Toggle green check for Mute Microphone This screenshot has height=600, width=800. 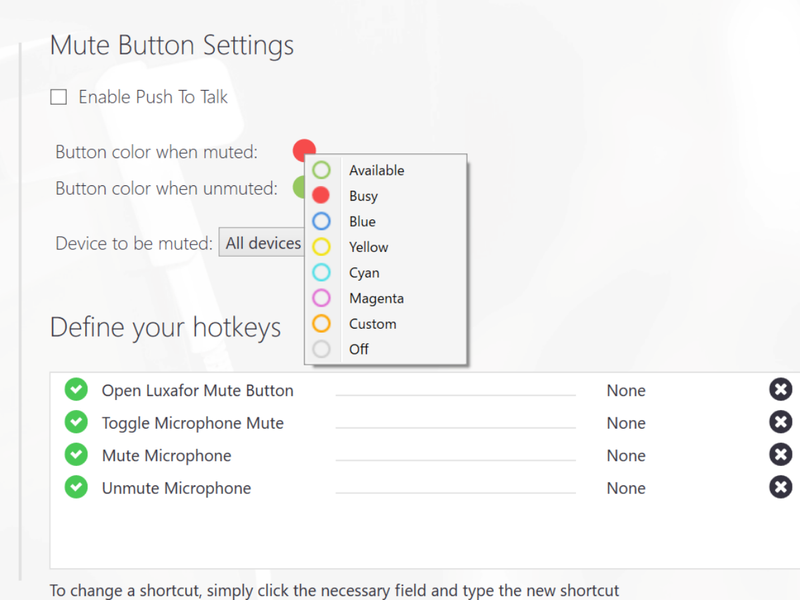pyautogui.click(x=76, y=455)
